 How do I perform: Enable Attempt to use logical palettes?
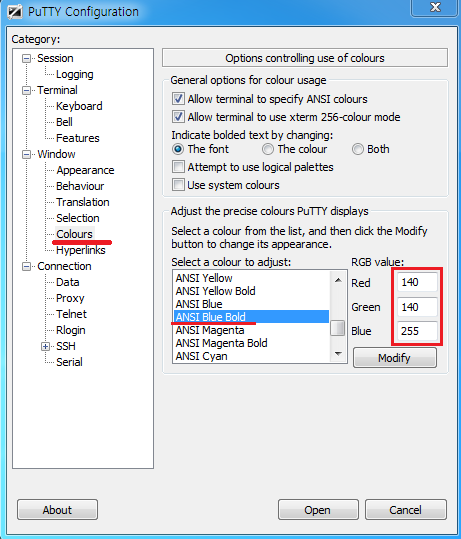(178, 167)
